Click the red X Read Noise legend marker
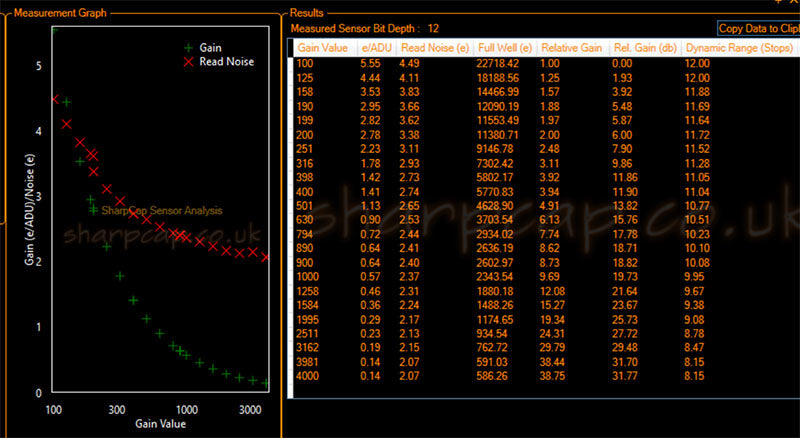This screenshot has height=438, width=800. 188,61
